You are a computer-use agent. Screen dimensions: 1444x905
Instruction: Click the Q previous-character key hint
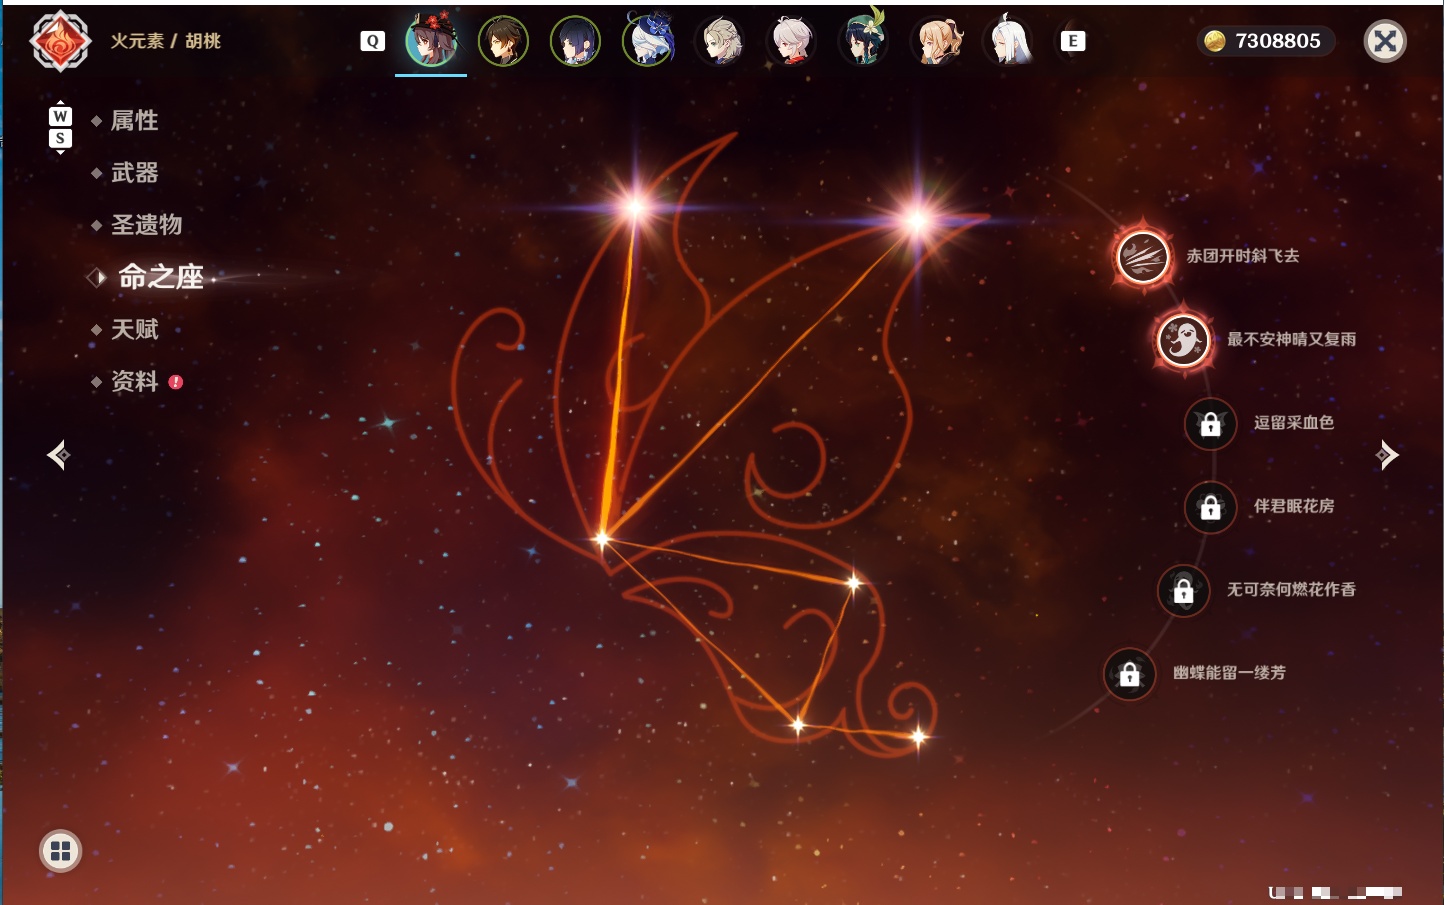coord(372,41)
